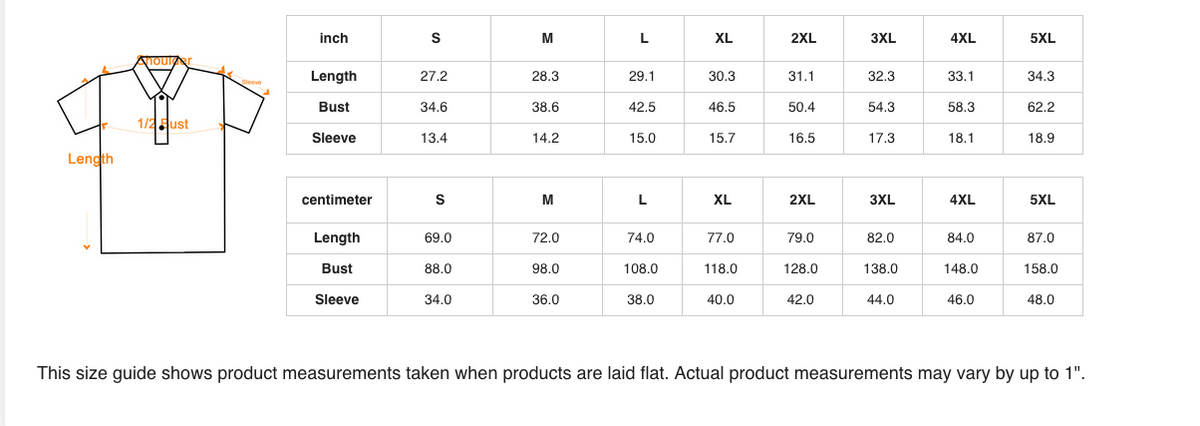
Task: Click the 5XL column header in inch table
Action: 1042,38
